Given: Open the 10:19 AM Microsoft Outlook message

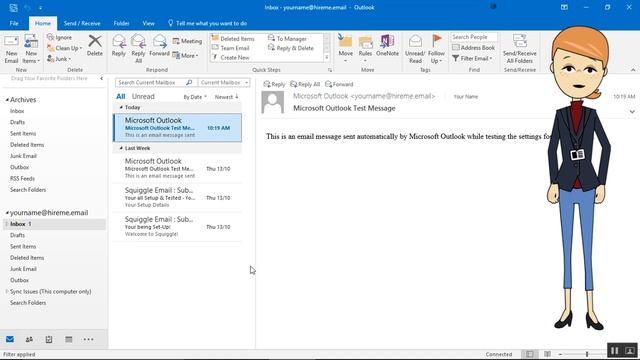Looking at the screenshot, I should point(177,128).
